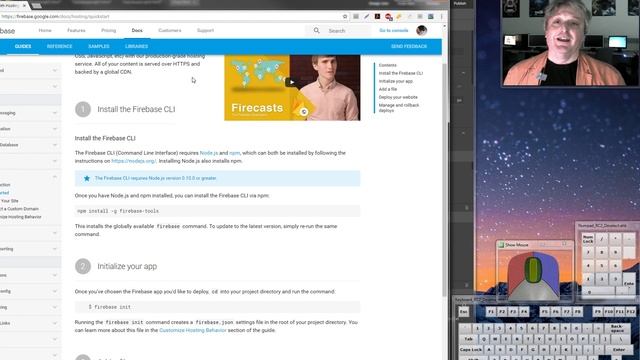Jump to Manage and rollback deploys in Contents
The width and height of the screenshot is (640, 360).
tap(399, 108)
